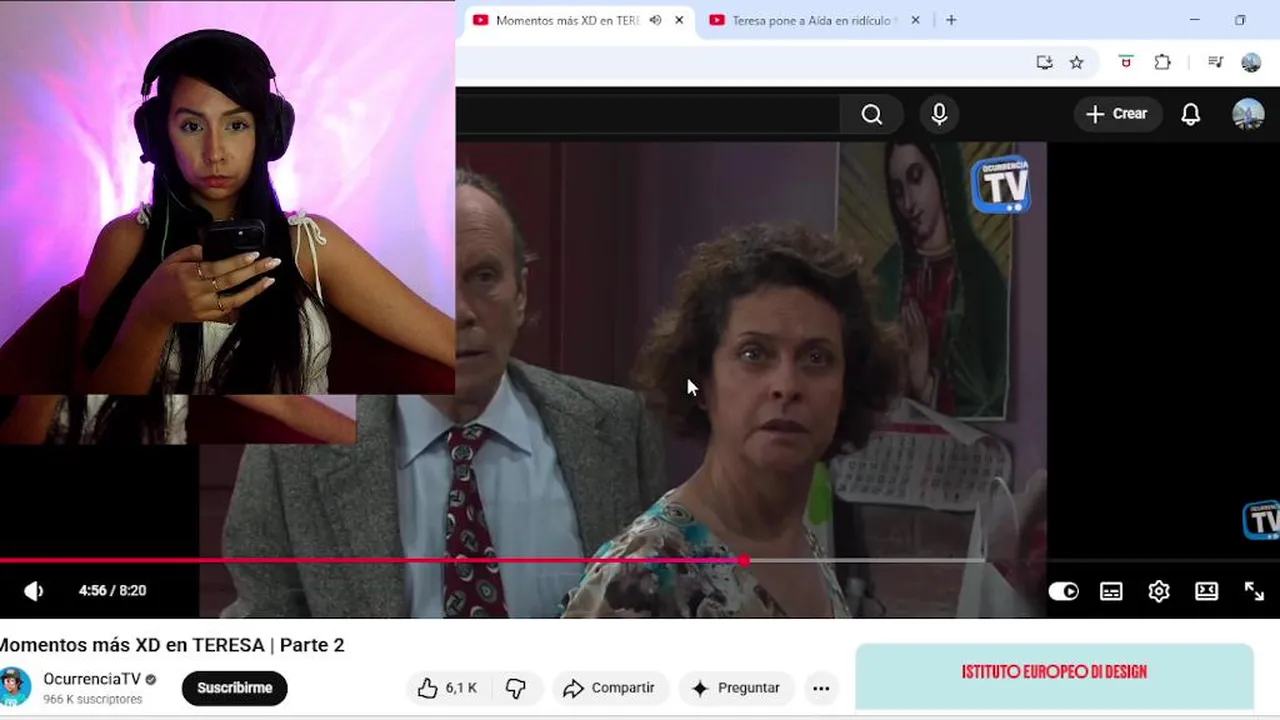Open the more actions three-dot menu
The width and height of the screenshot is (1280, 720).
click(821, 688)
